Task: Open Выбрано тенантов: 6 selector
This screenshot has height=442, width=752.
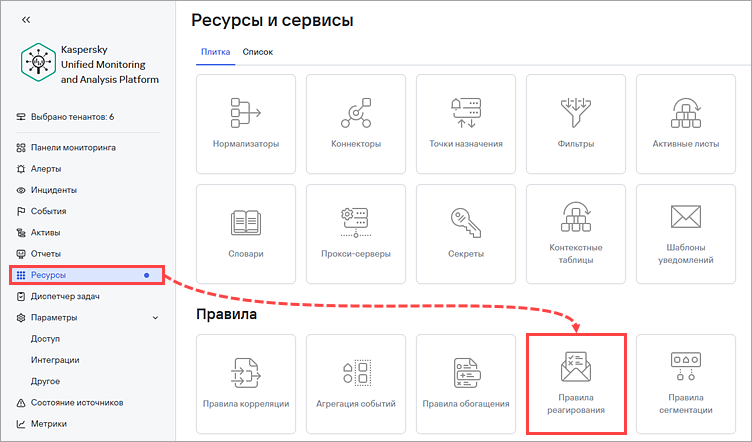Action: pos(72,116)
